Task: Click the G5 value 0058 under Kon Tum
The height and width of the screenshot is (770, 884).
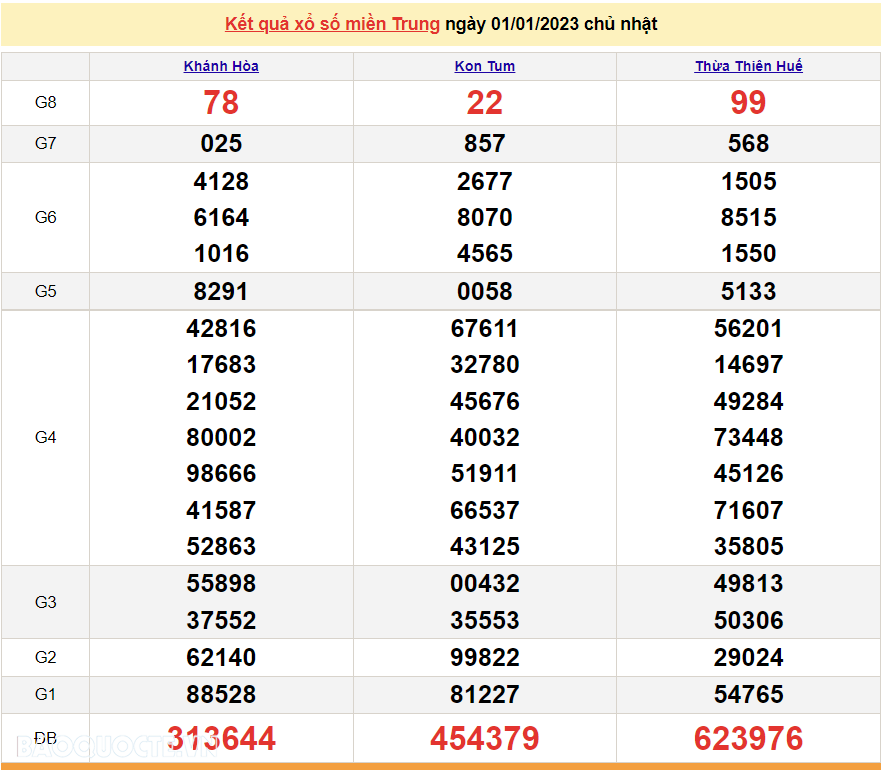Action: (x=484, y=291)
